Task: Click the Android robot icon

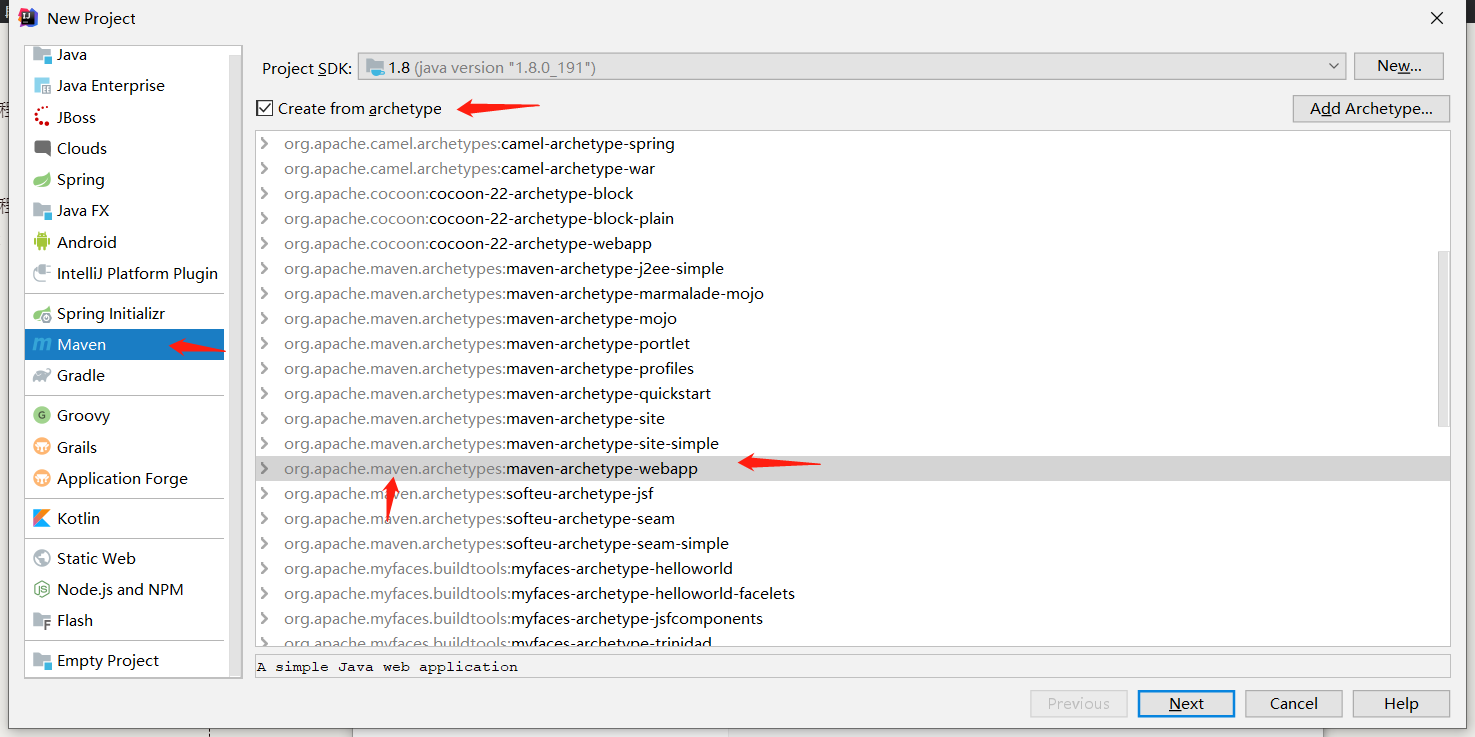Action: (42, 242)
